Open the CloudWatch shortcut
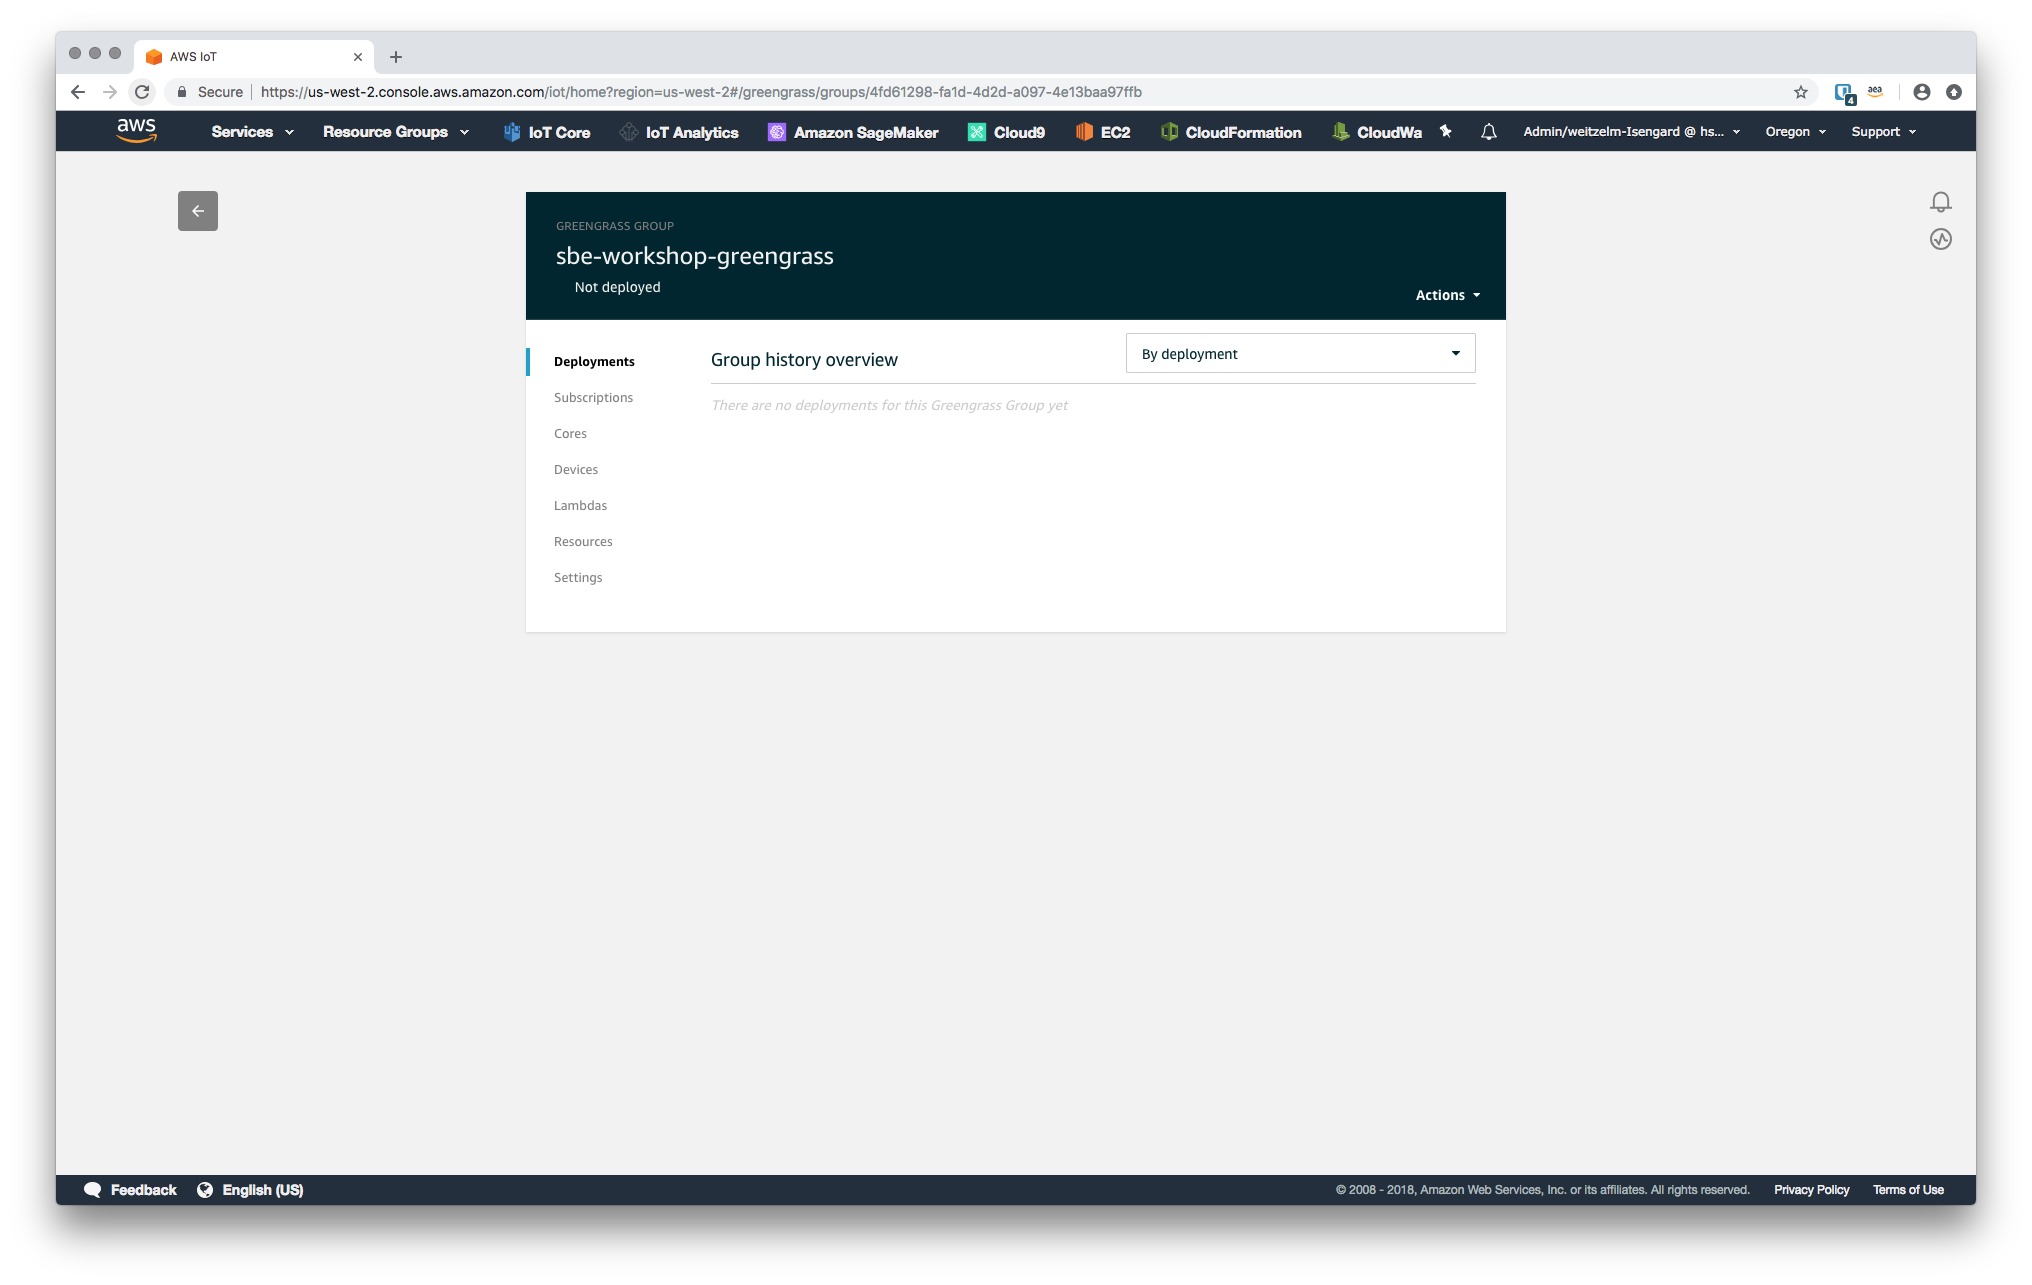Image resolution: width=2032 pixels, height=1285 pixels. point(1377,132)
